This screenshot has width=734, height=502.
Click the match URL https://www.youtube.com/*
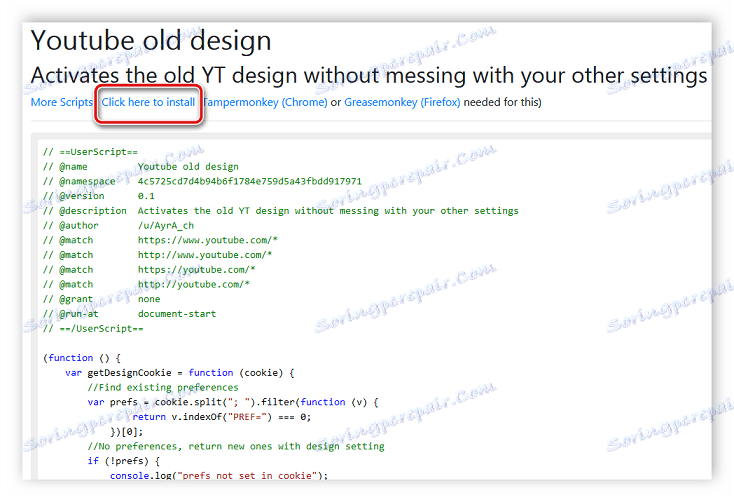(207, 240)
